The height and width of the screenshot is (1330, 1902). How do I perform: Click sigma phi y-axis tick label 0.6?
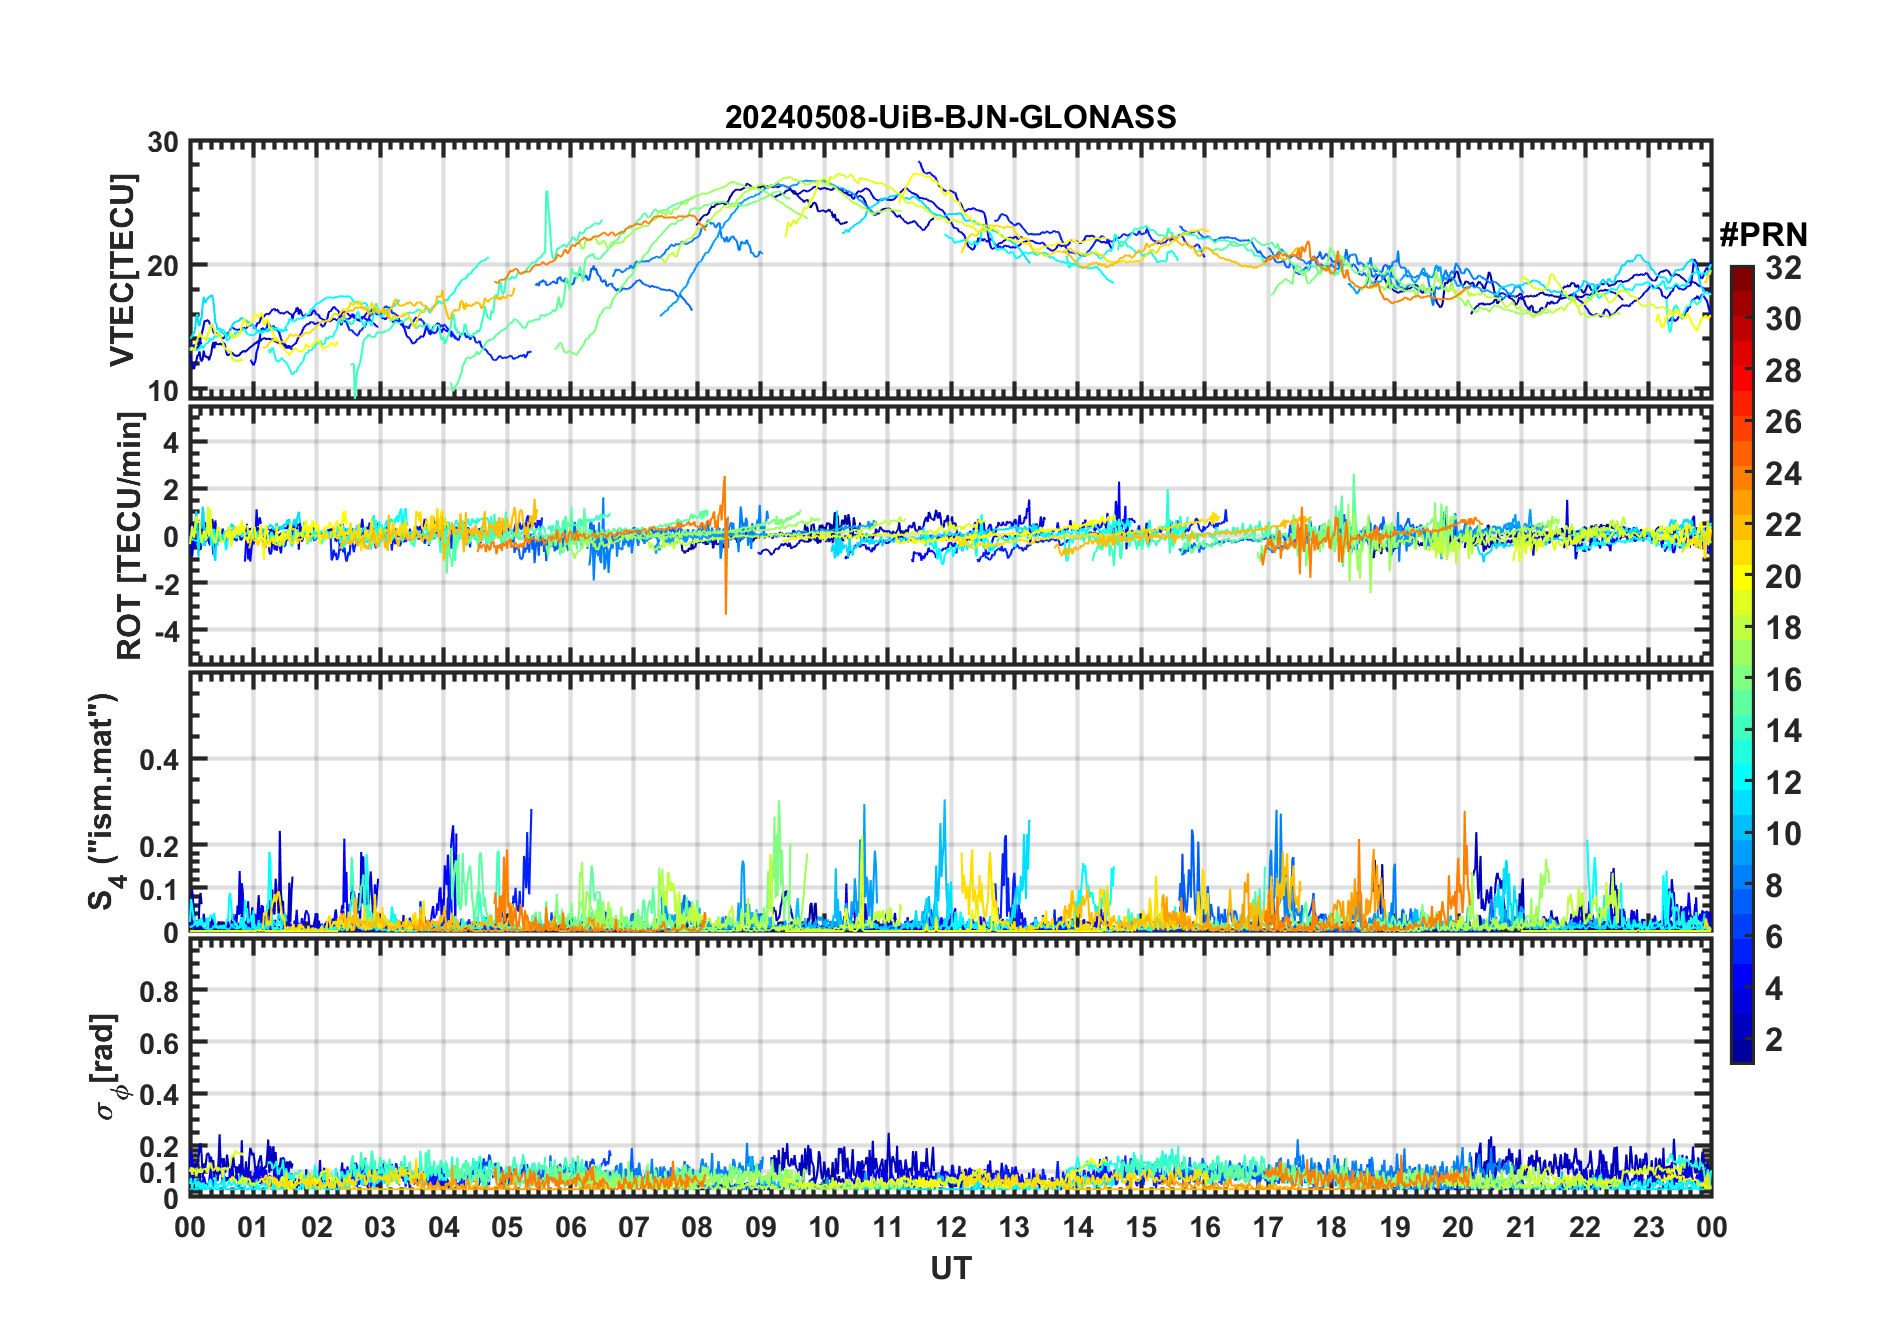[x=159, y=1043]
